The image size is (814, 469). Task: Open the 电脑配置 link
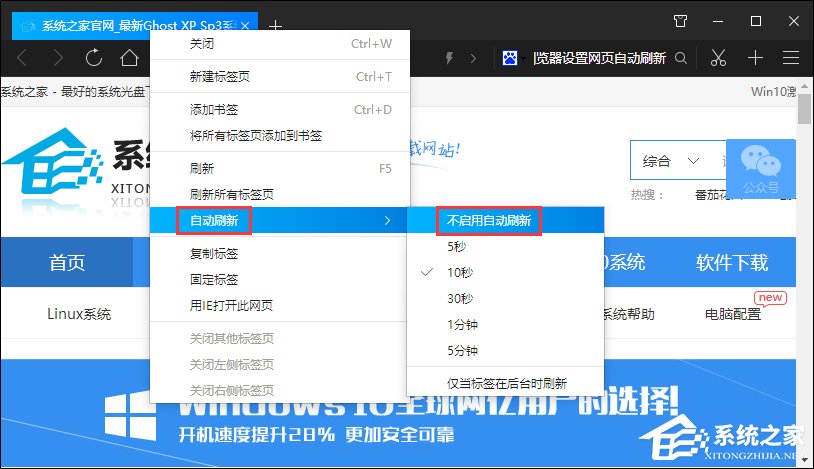click(x=732, y=314)
